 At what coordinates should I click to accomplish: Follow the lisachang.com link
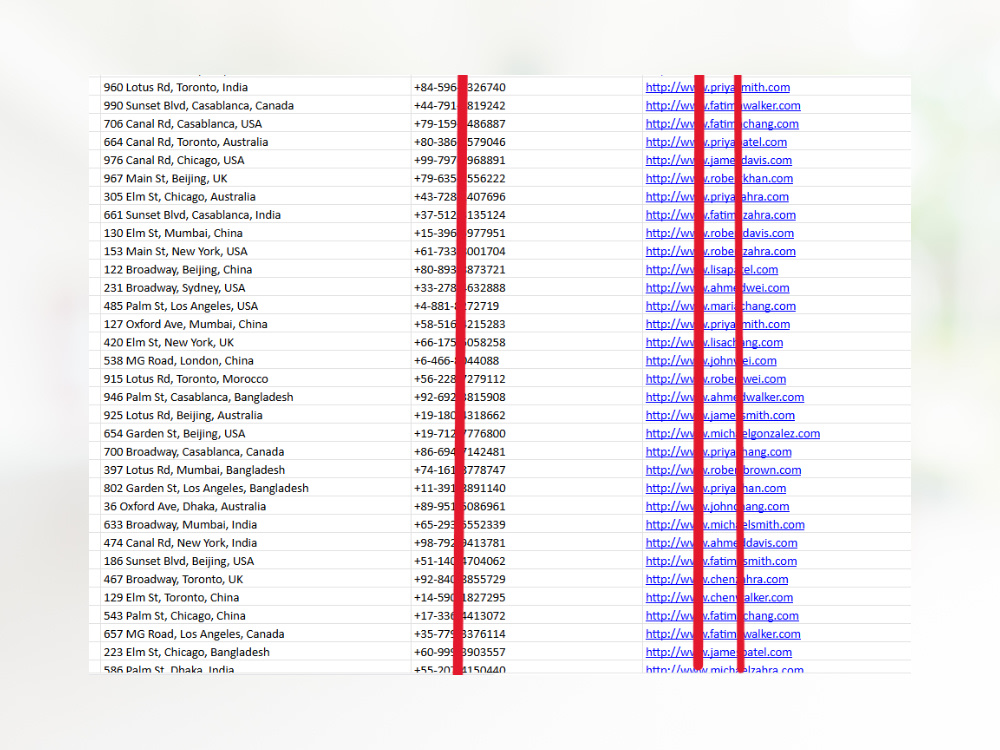click(x=714, y=342)
